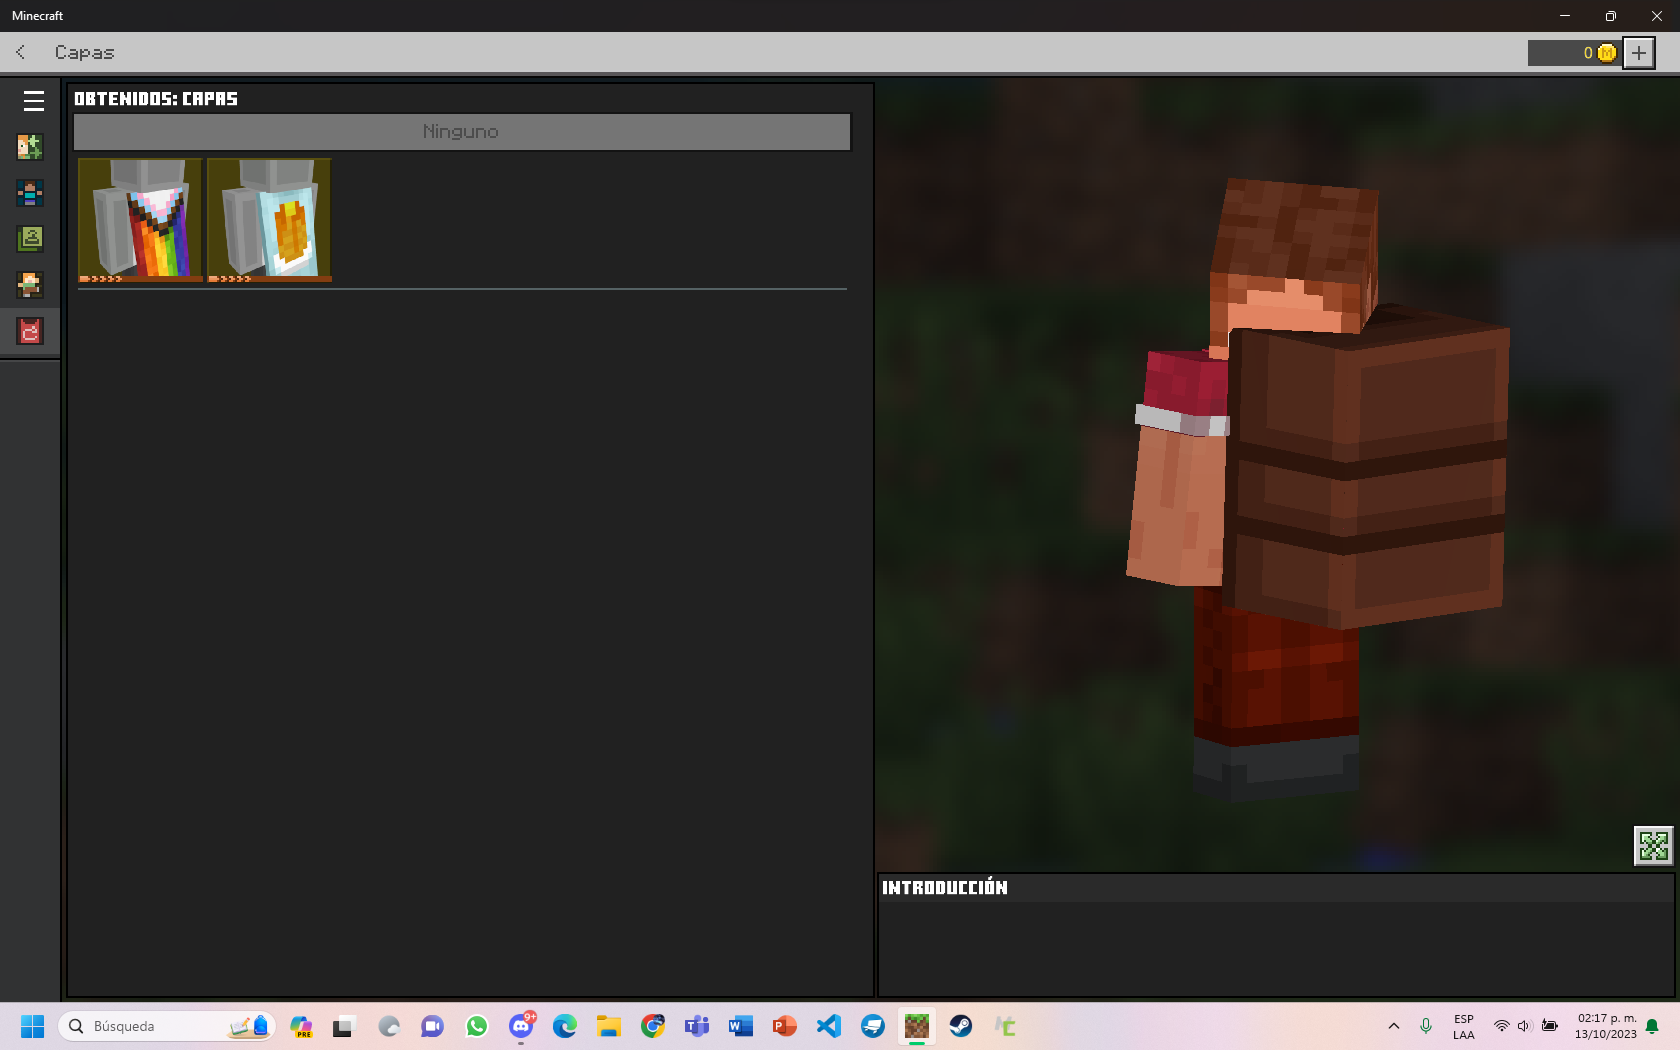
Task: Open notifications via the green bell icon
Action: (x=1652, y=1026)
